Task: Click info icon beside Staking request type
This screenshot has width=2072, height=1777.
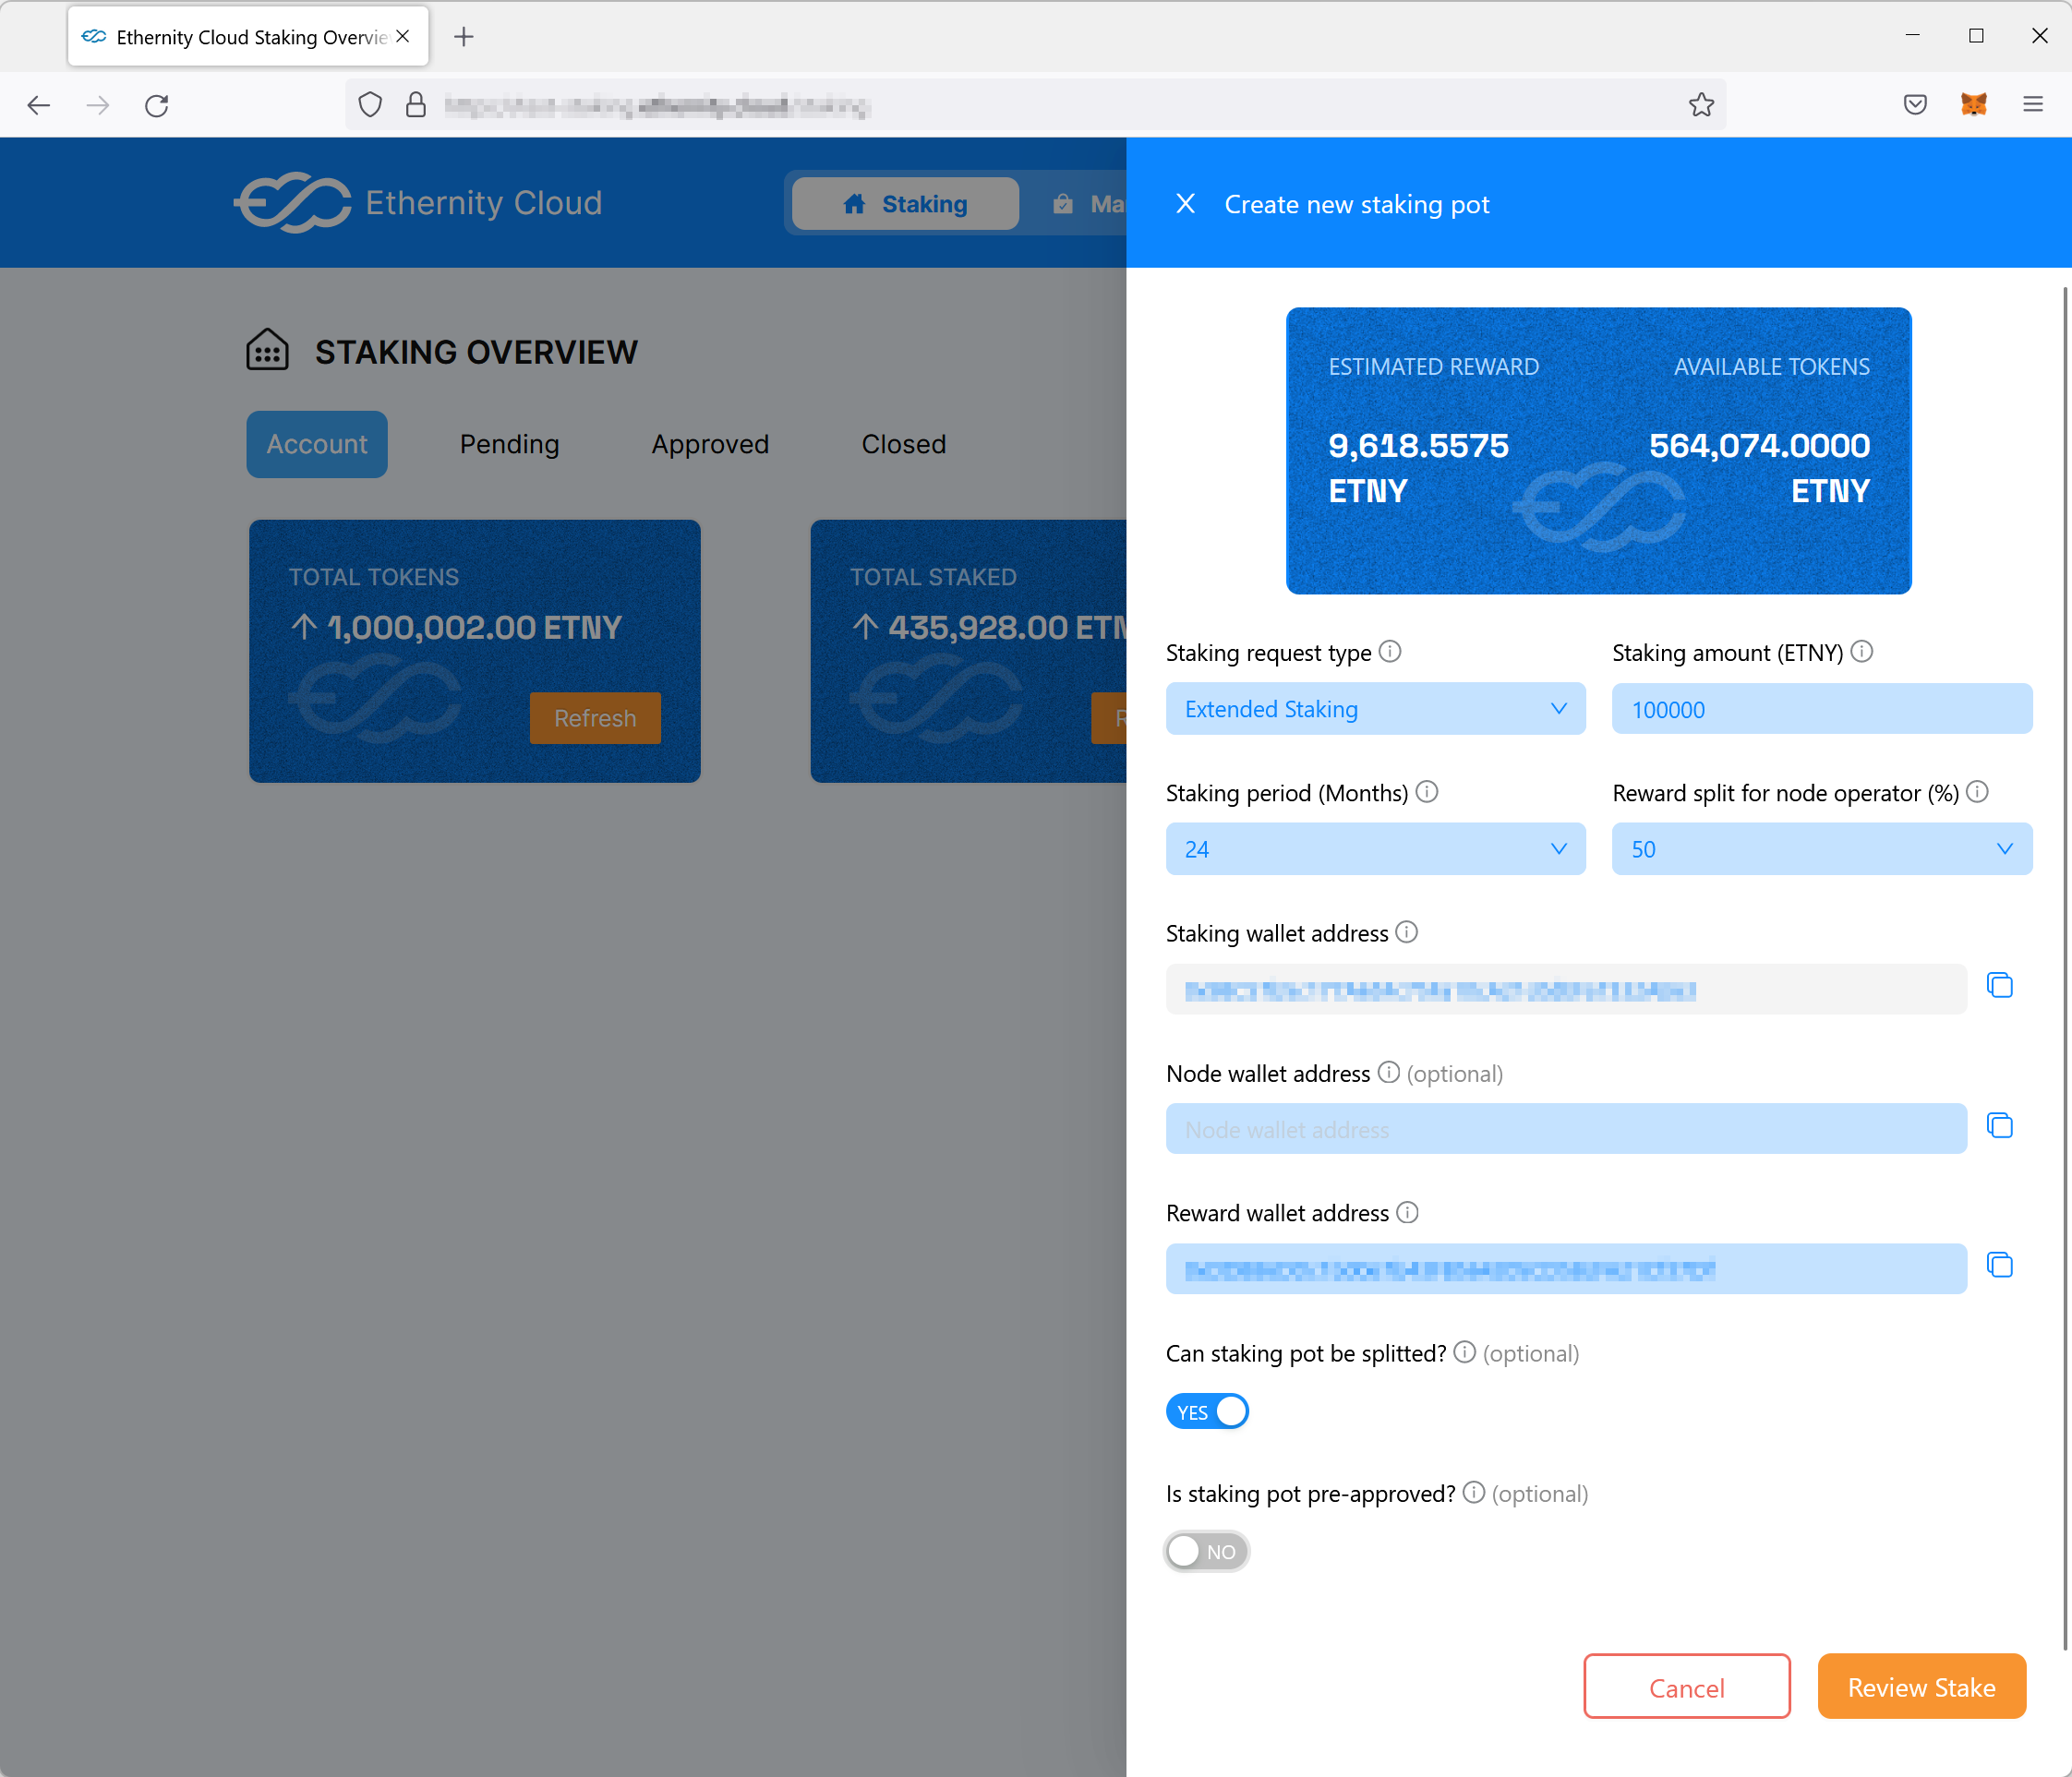Action: click(x=1390, y=652)
